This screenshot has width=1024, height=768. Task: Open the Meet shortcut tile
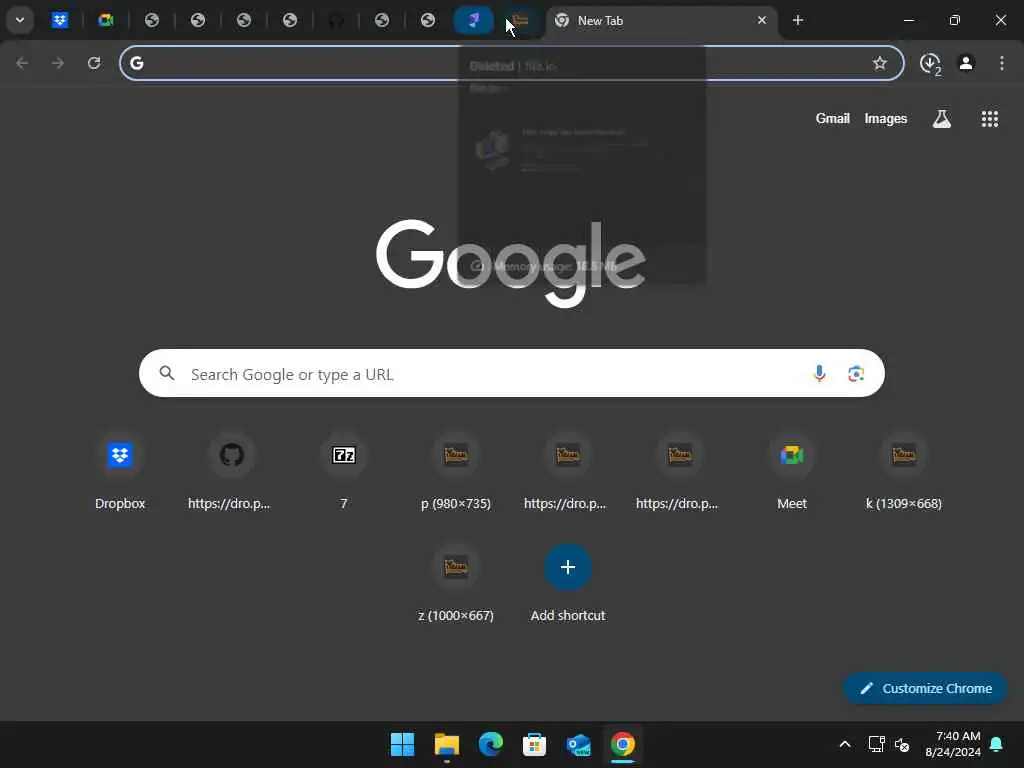(792, 470)
